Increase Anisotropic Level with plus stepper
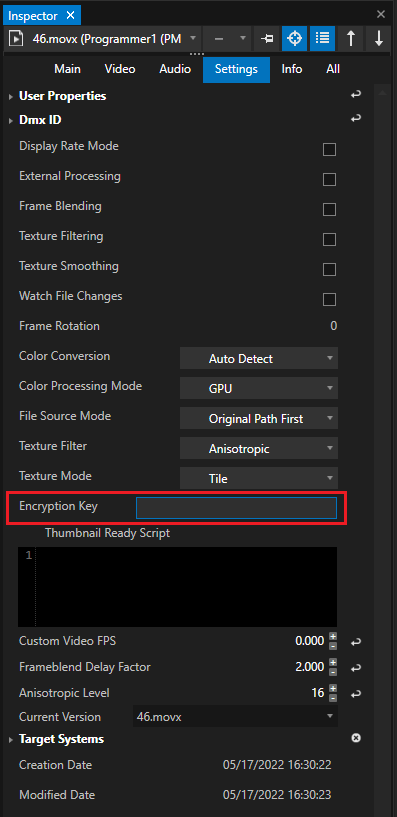This screenshot has height=817, width=397. point(333,689)
